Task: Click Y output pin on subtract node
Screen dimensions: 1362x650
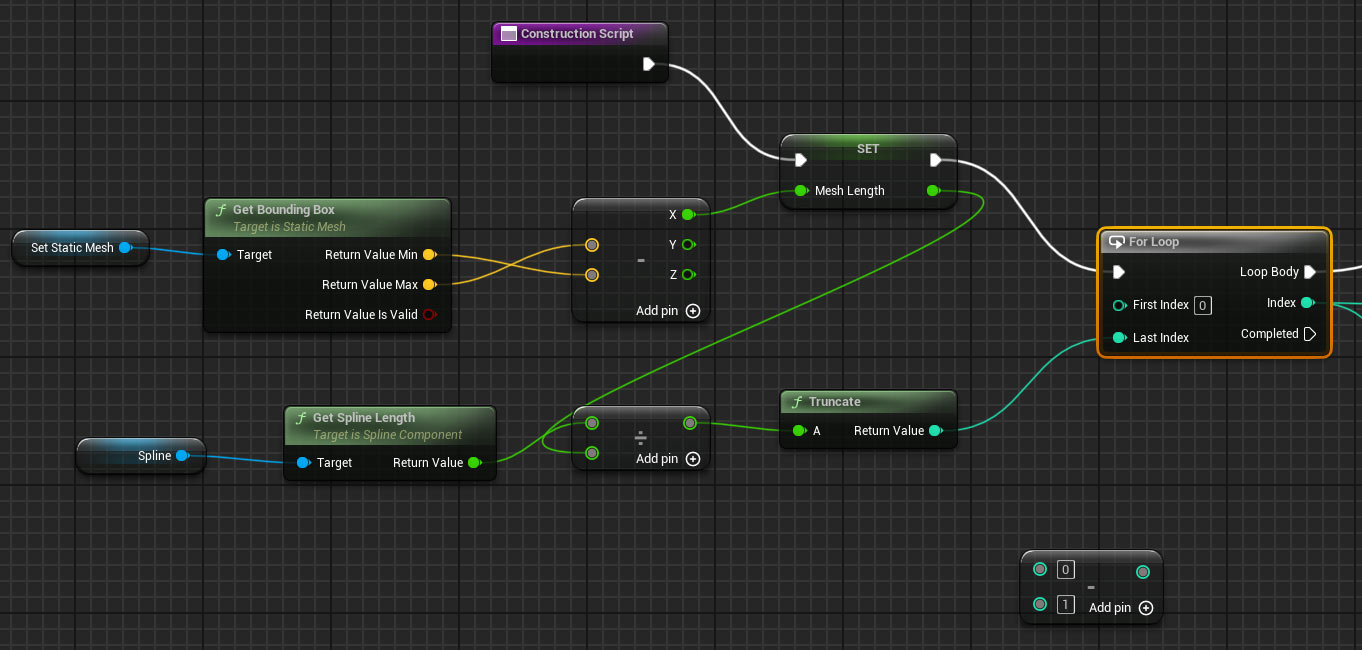Action: pos(688,244)
